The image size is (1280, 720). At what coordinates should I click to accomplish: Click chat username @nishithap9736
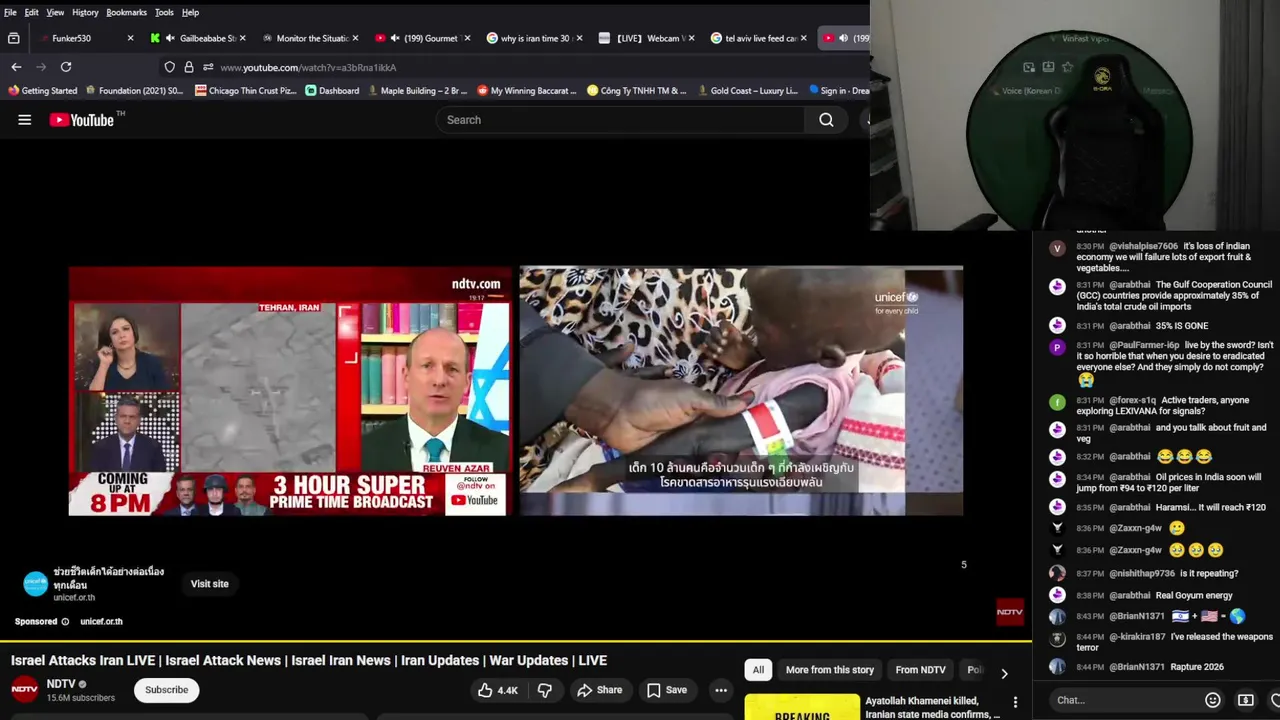[1142, 574]
